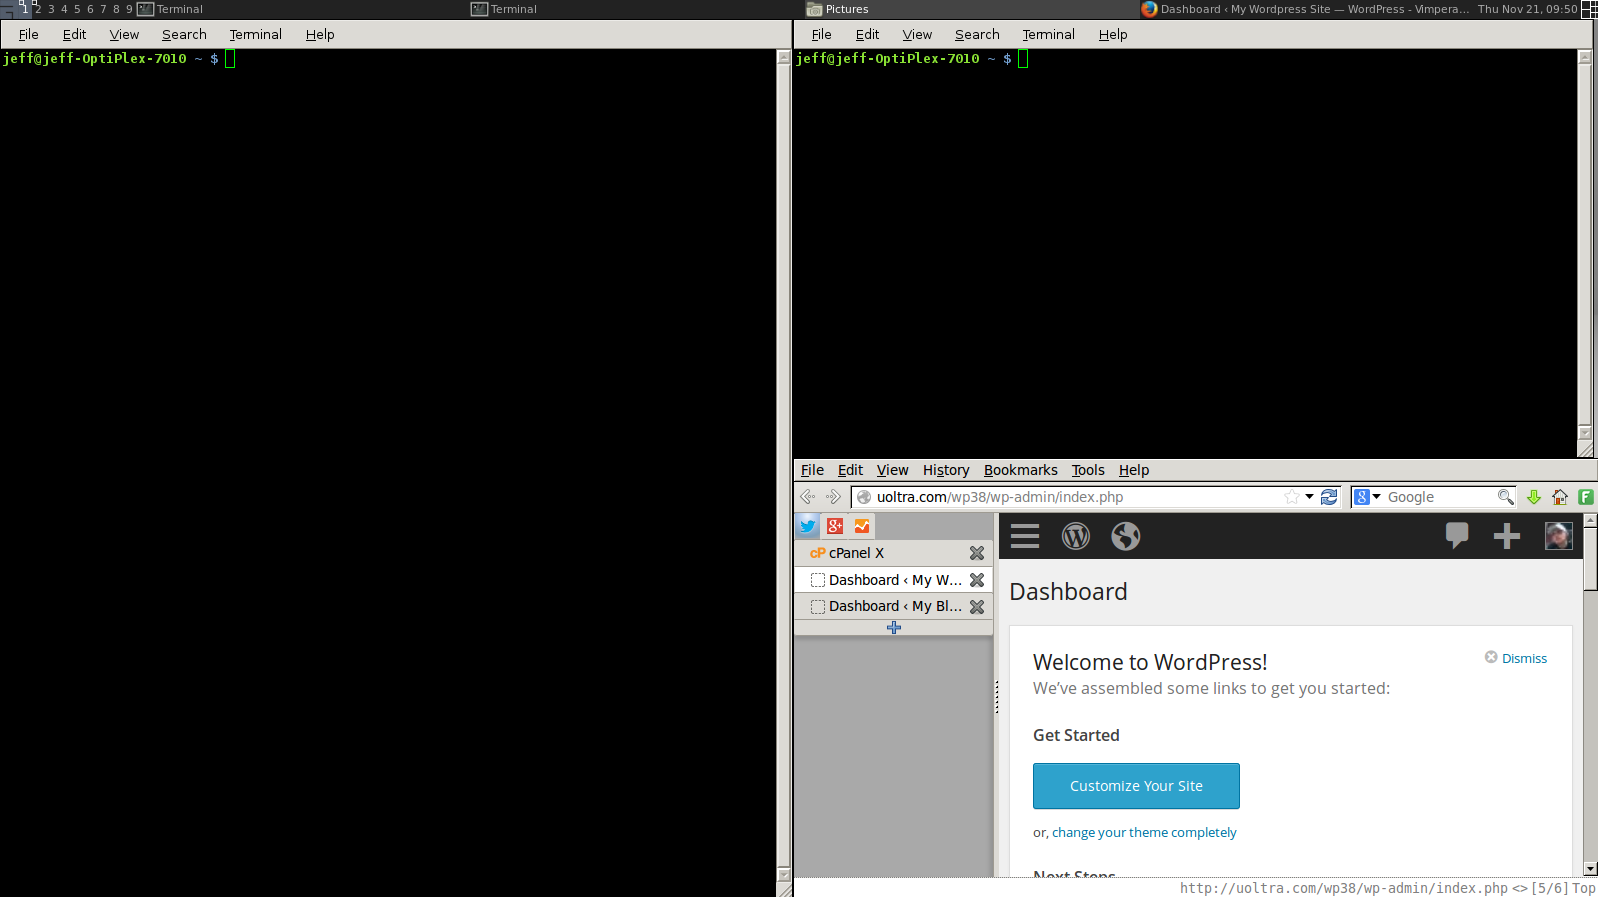Open the Edit menu in right terminal

867,34
